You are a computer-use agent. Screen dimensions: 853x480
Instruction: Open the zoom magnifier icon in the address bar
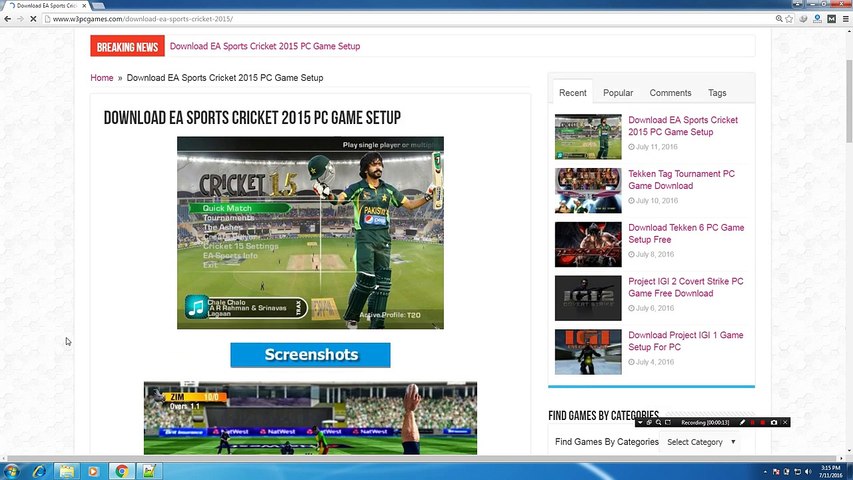click(779, 19)
